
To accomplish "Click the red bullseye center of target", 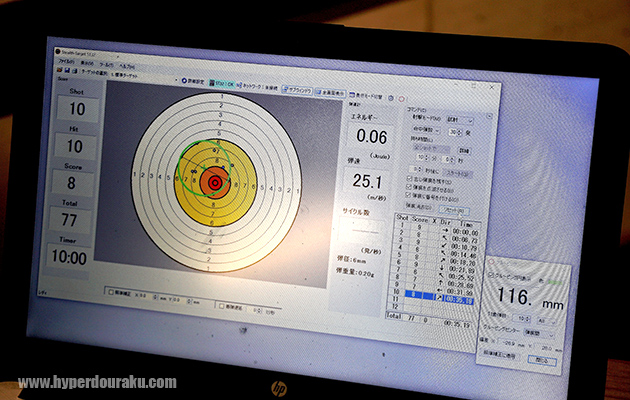I will 213,182.
